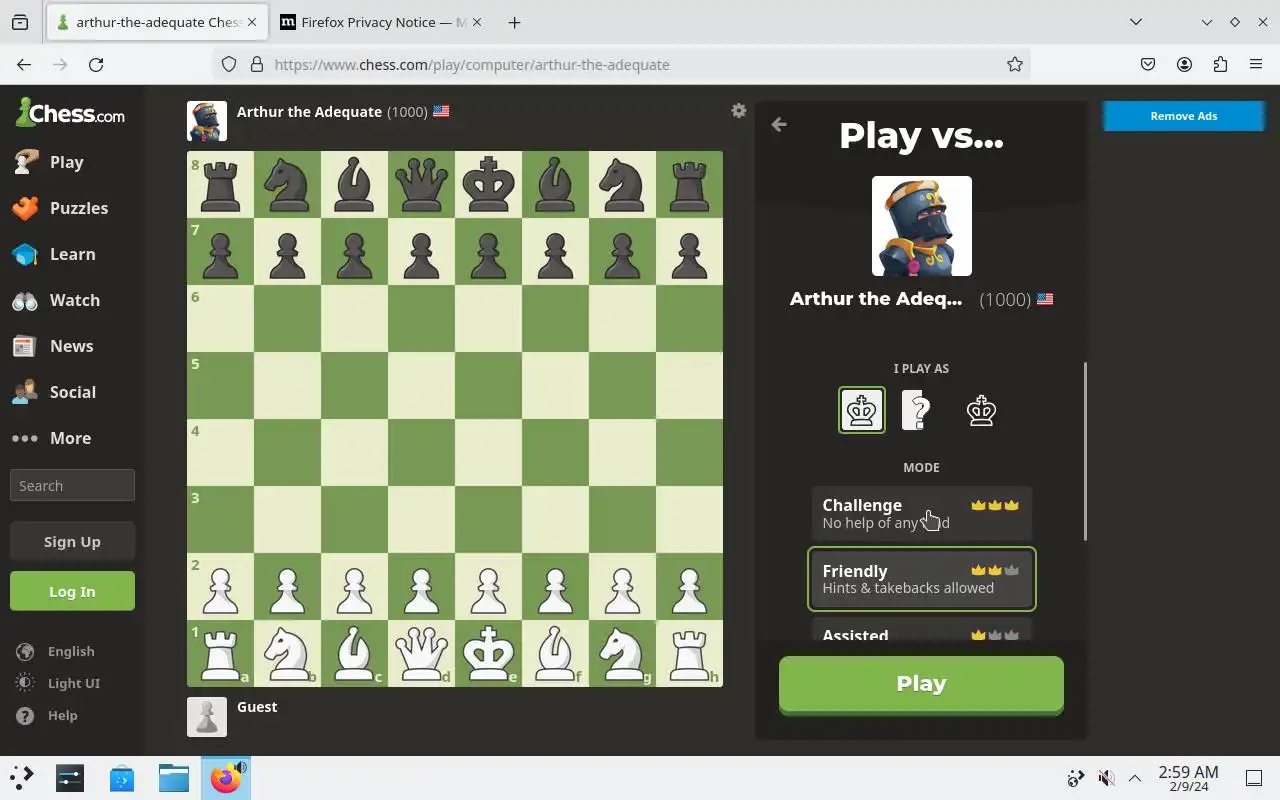Choose Challenge mode
1280x800 pixels.
921,513
